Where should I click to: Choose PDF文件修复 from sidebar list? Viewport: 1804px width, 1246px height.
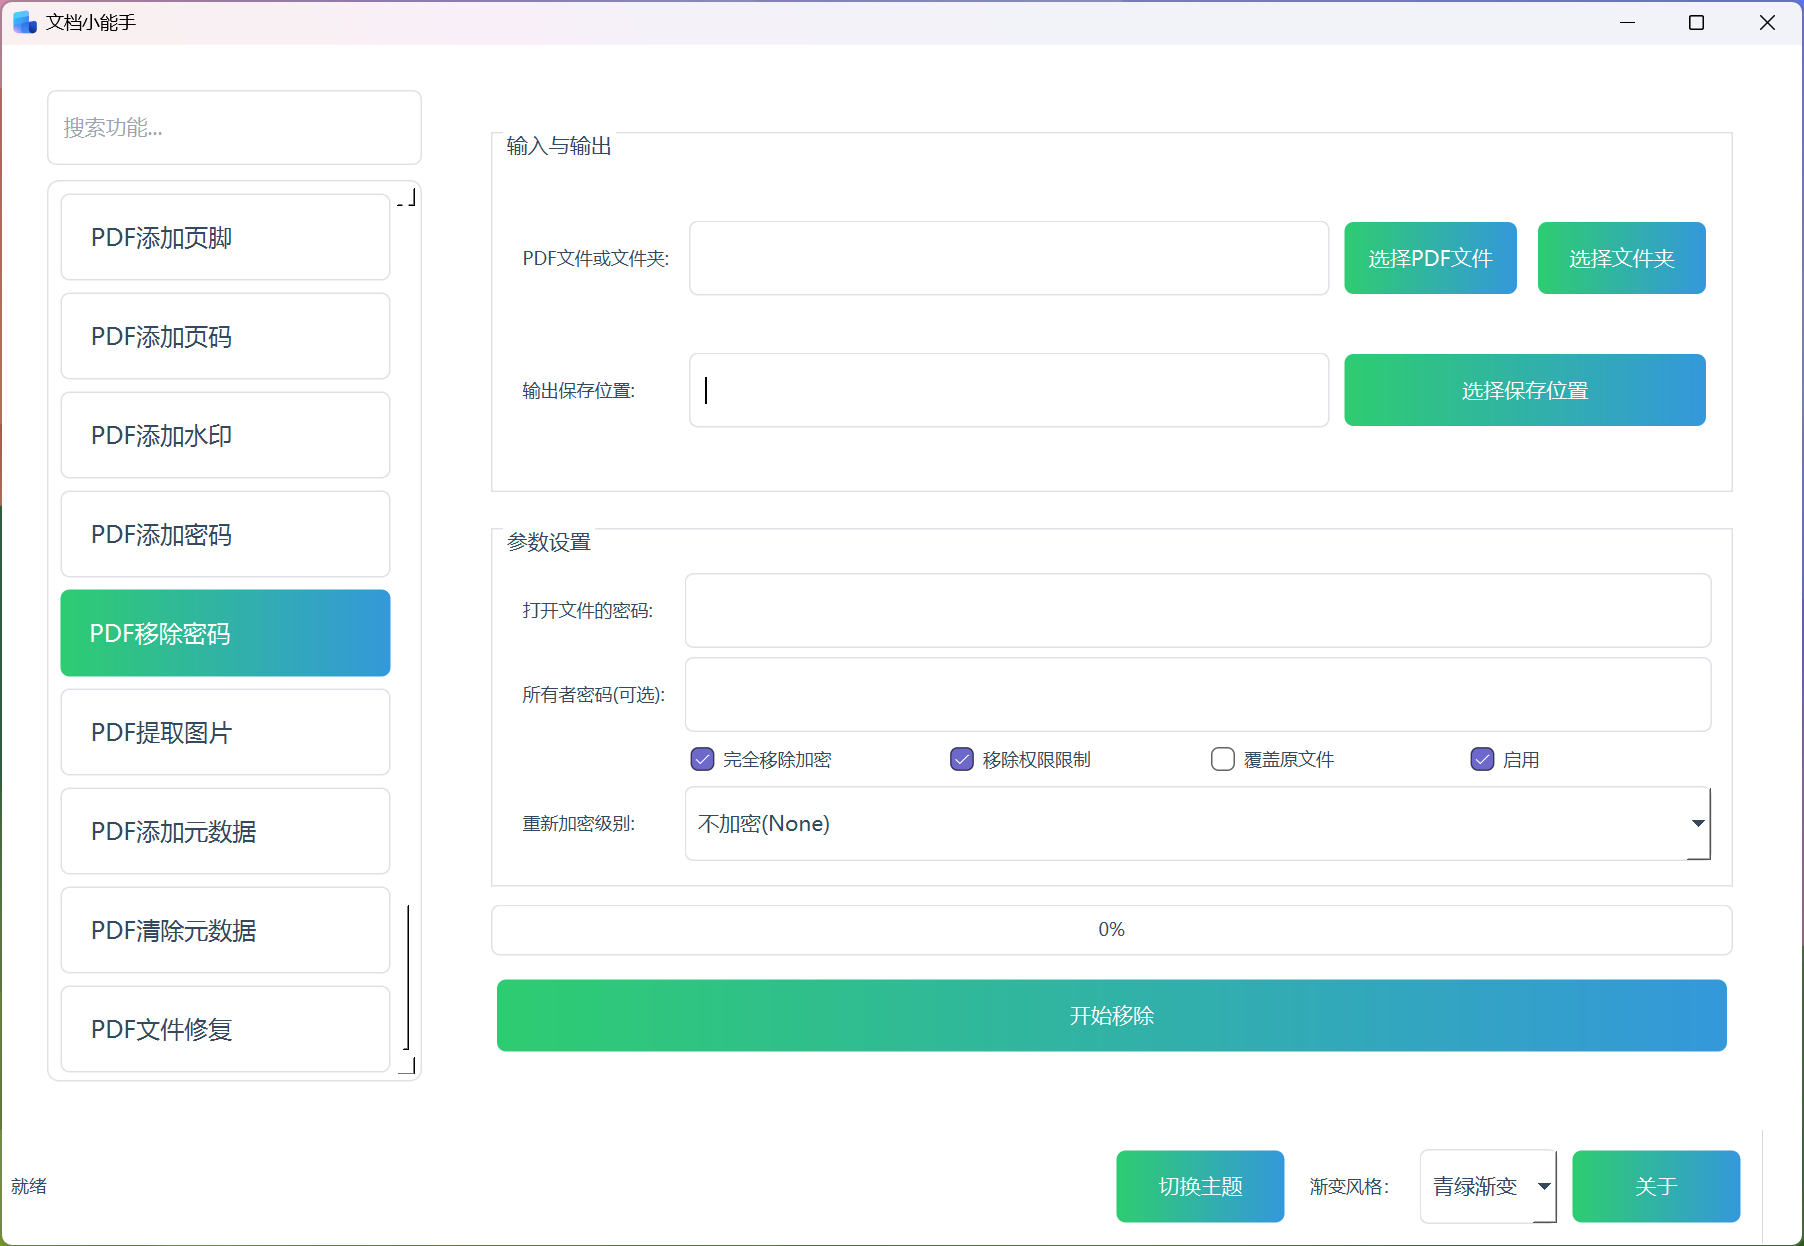pos(225,1029)
